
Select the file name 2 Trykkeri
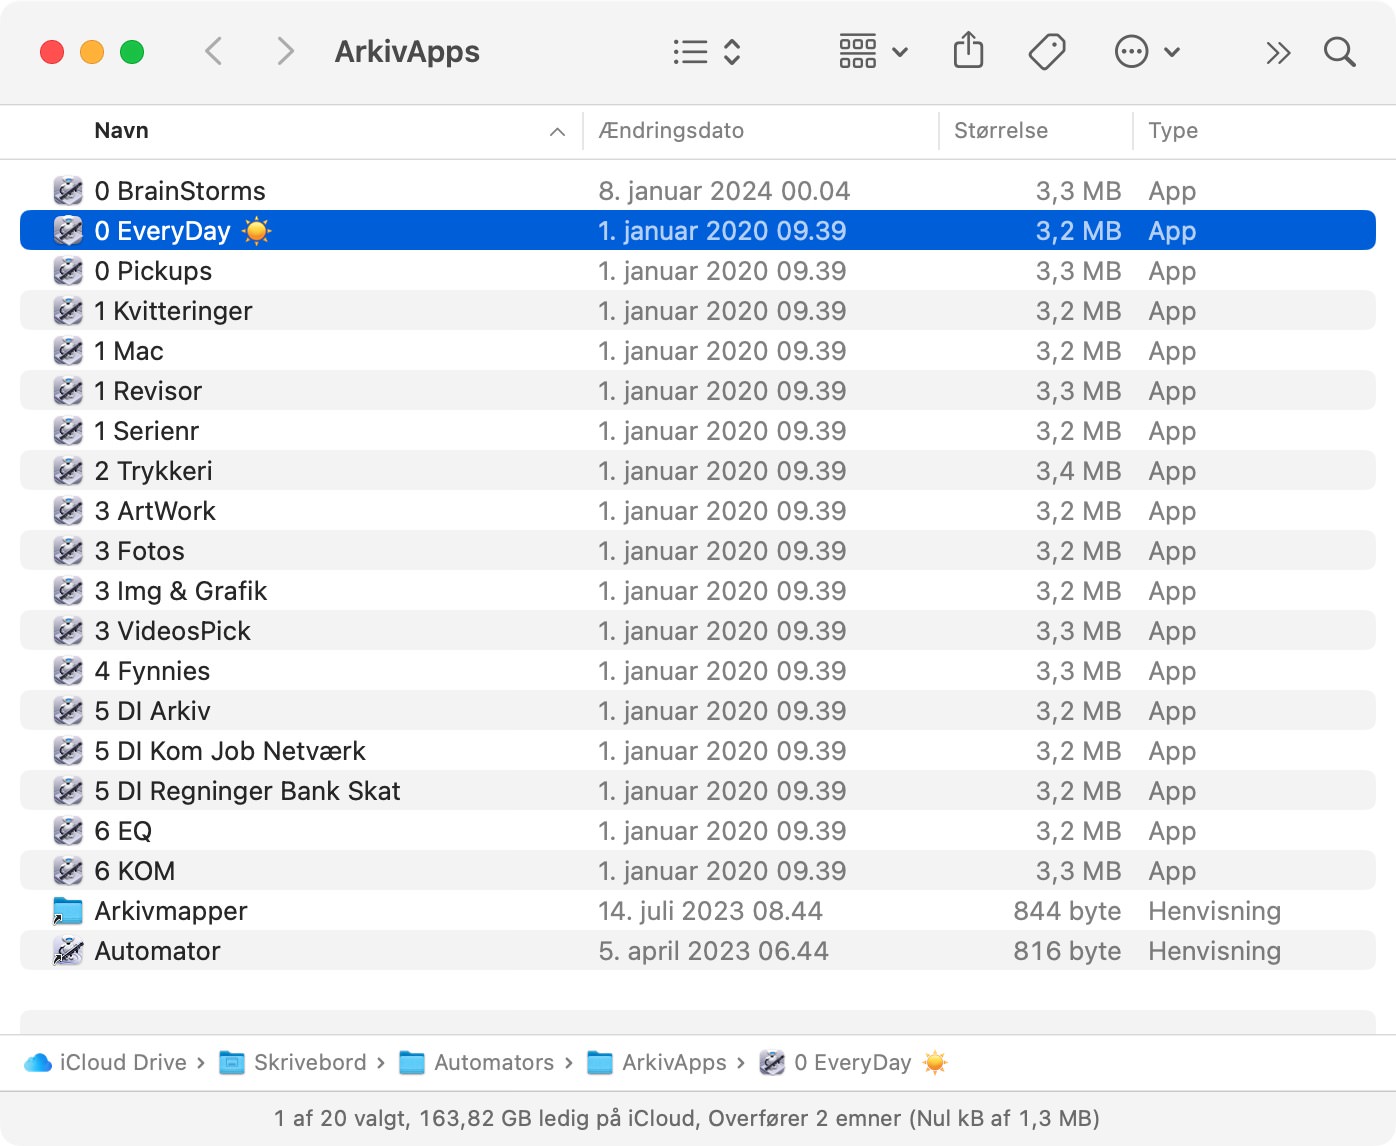click(153, 471)
